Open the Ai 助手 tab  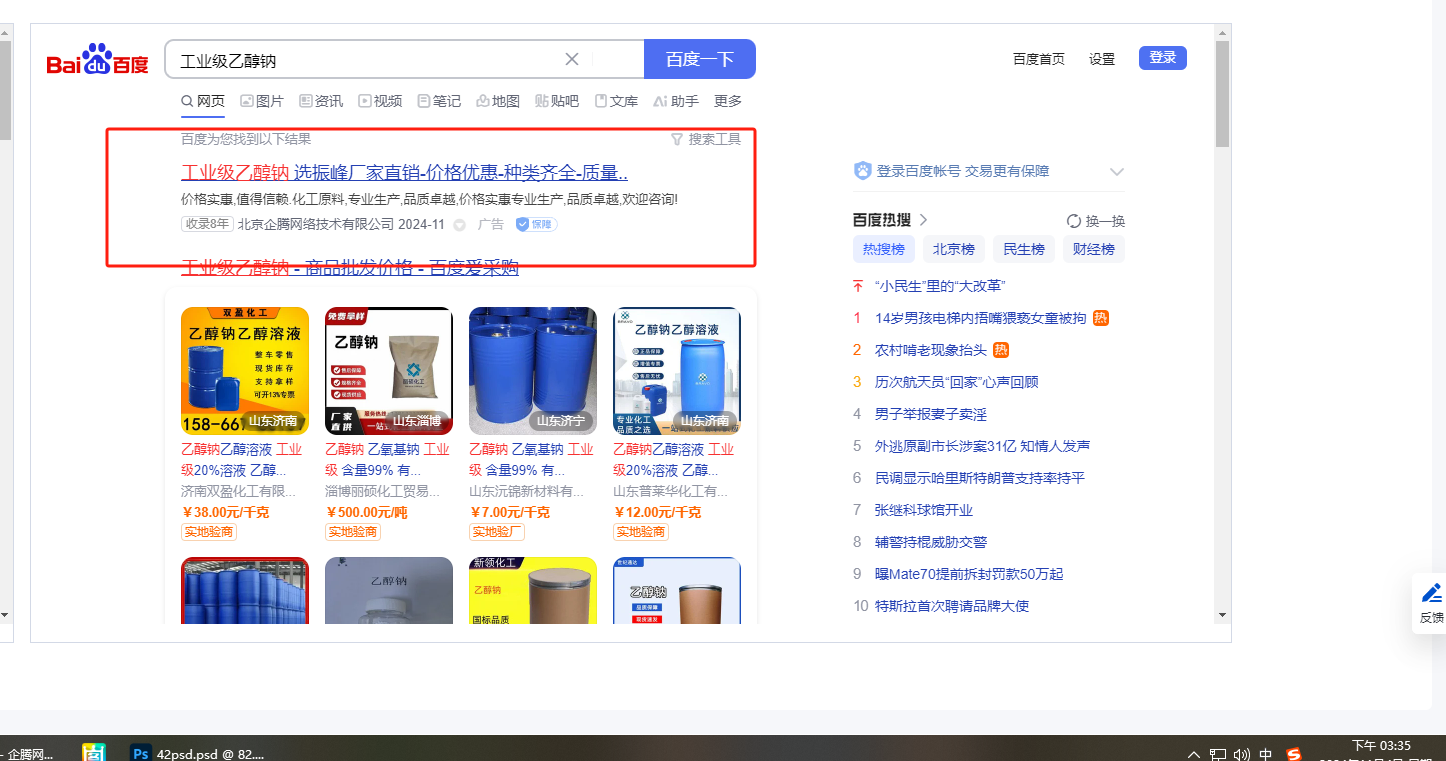coord(676,101)
